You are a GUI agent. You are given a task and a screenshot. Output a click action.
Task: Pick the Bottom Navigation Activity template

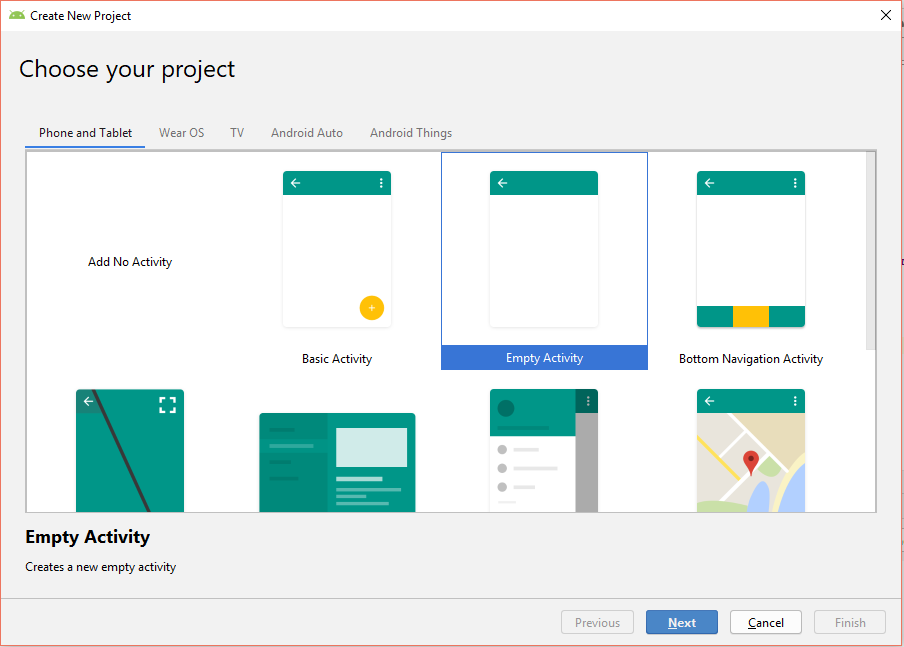tap(751, 250)
